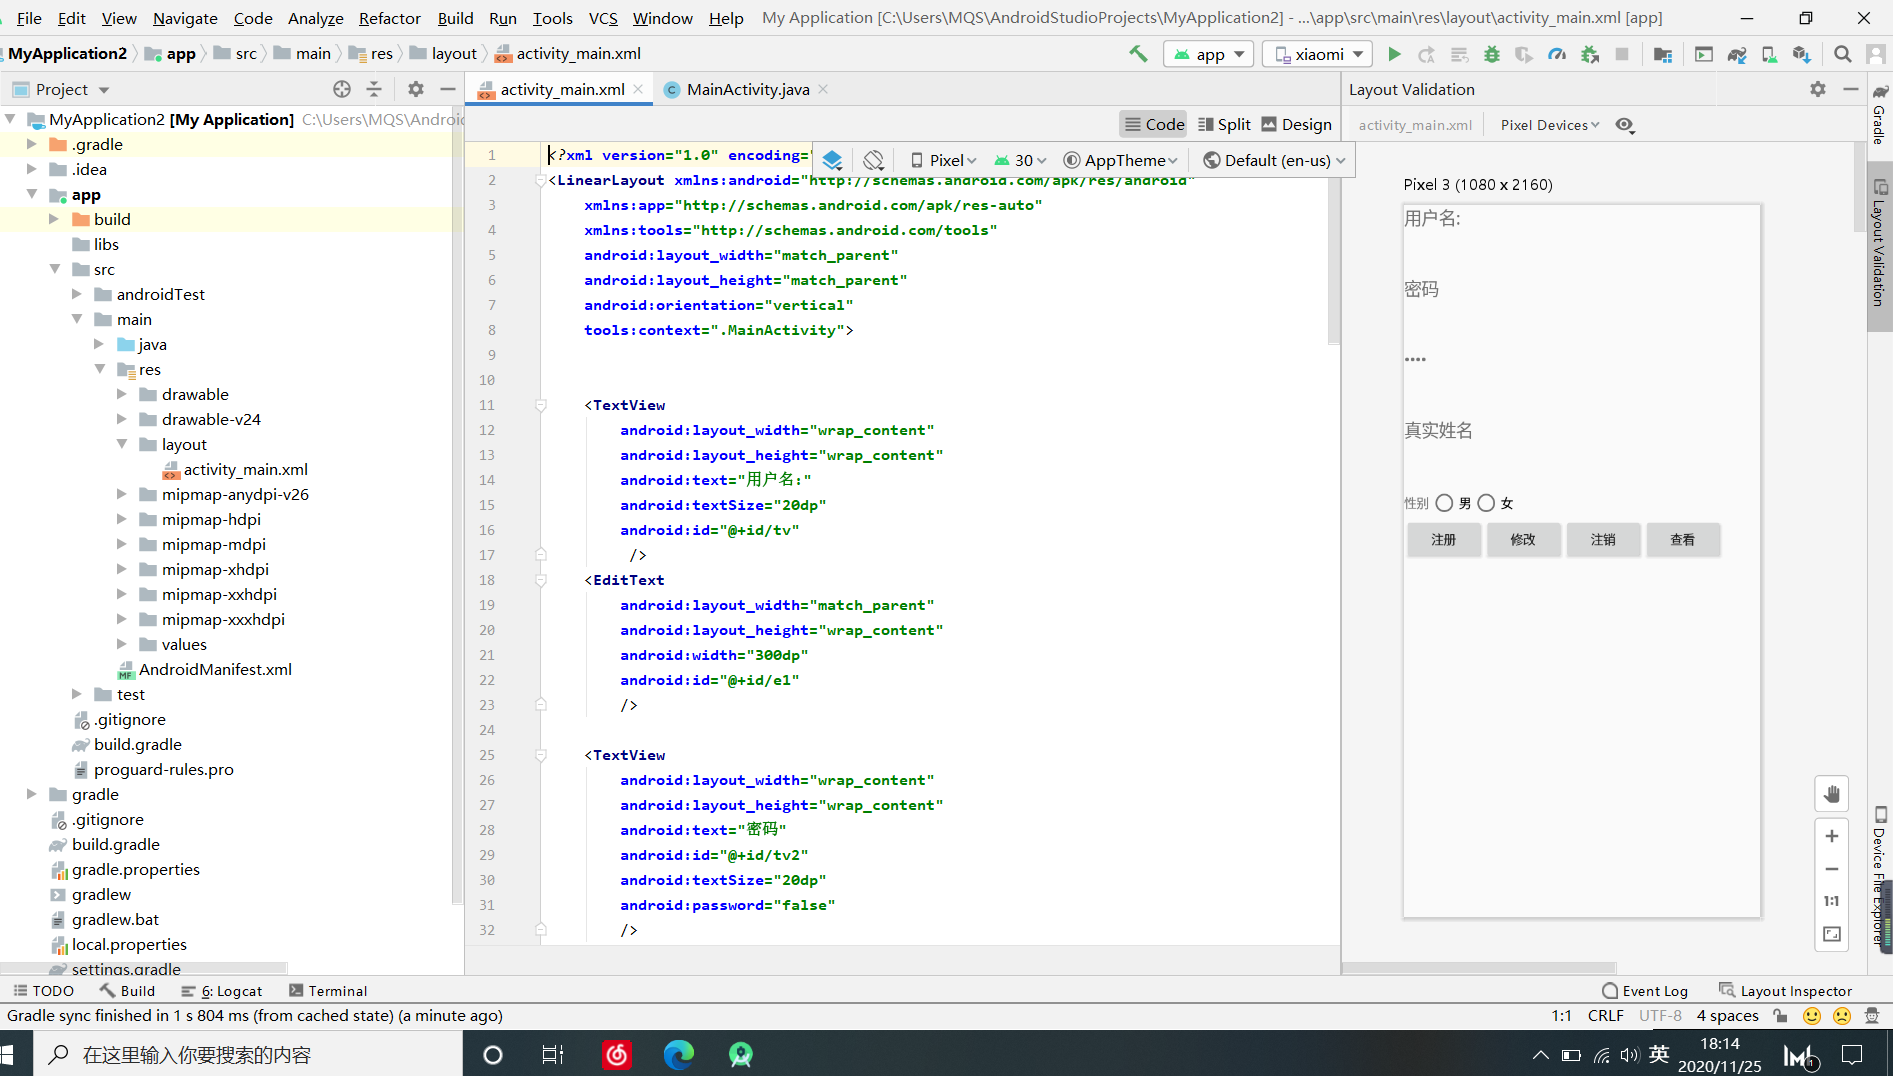Open the AVD Manager phone icon
The height and width of the screenshot is (1076, 1893).
[1769, 54]
